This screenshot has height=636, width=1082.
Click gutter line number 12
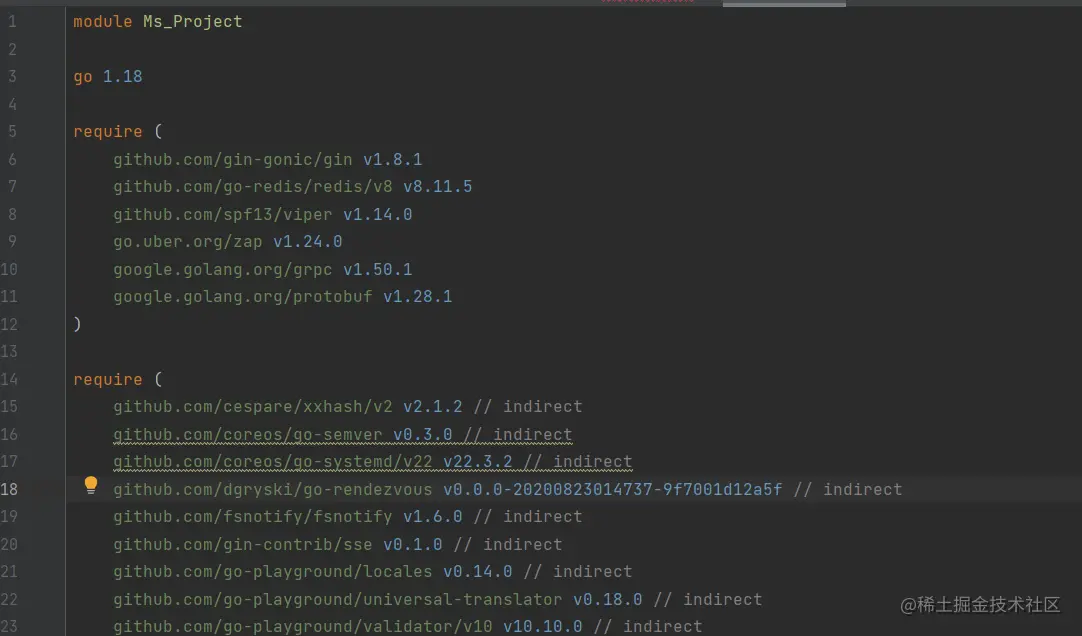pyautogui.click(x=9, y=324)
